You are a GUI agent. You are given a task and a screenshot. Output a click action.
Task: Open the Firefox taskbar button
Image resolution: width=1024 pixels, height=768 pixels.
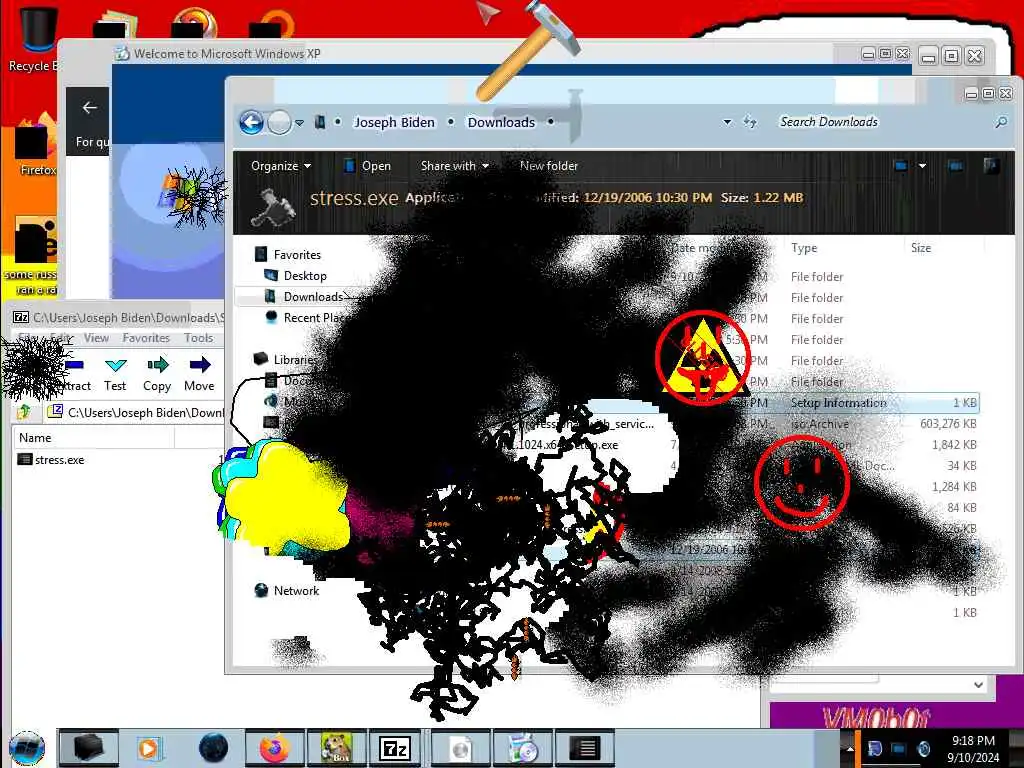pos(275,748)
